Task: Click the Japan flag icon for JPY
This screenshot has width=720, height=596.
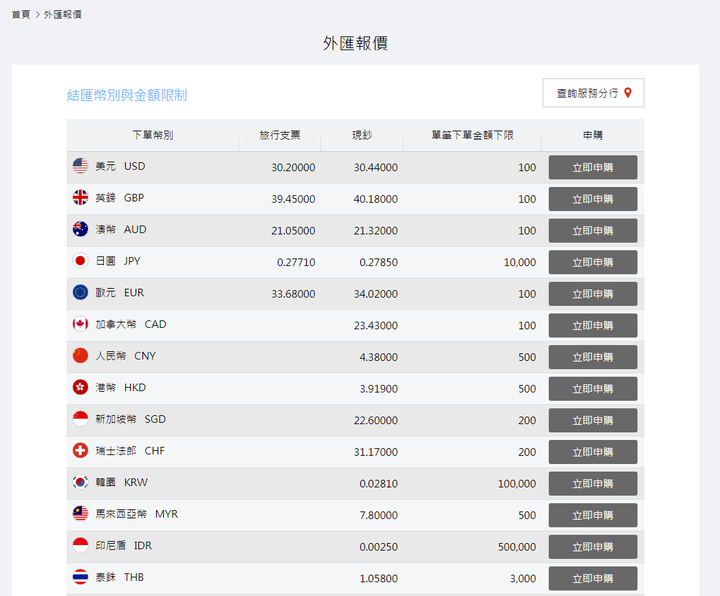Action: pyautogui.click(x=80, y=261)
